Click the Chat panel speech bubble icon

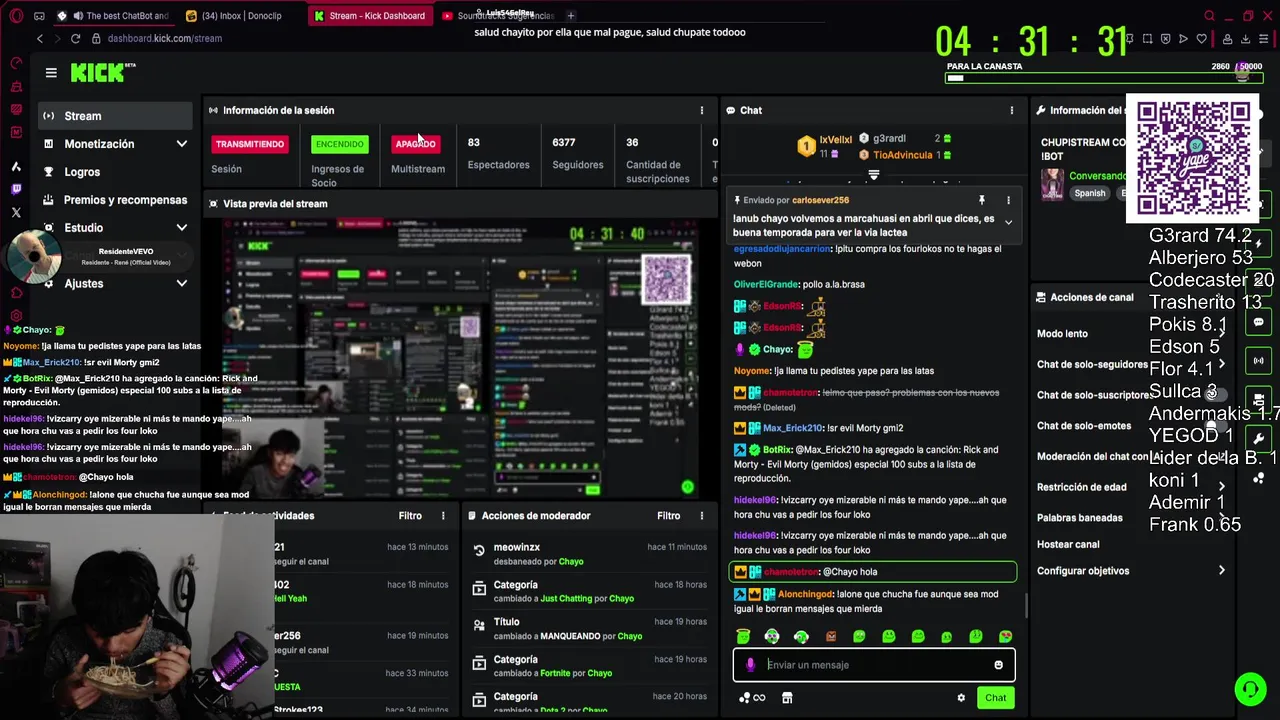click(731, 110)
